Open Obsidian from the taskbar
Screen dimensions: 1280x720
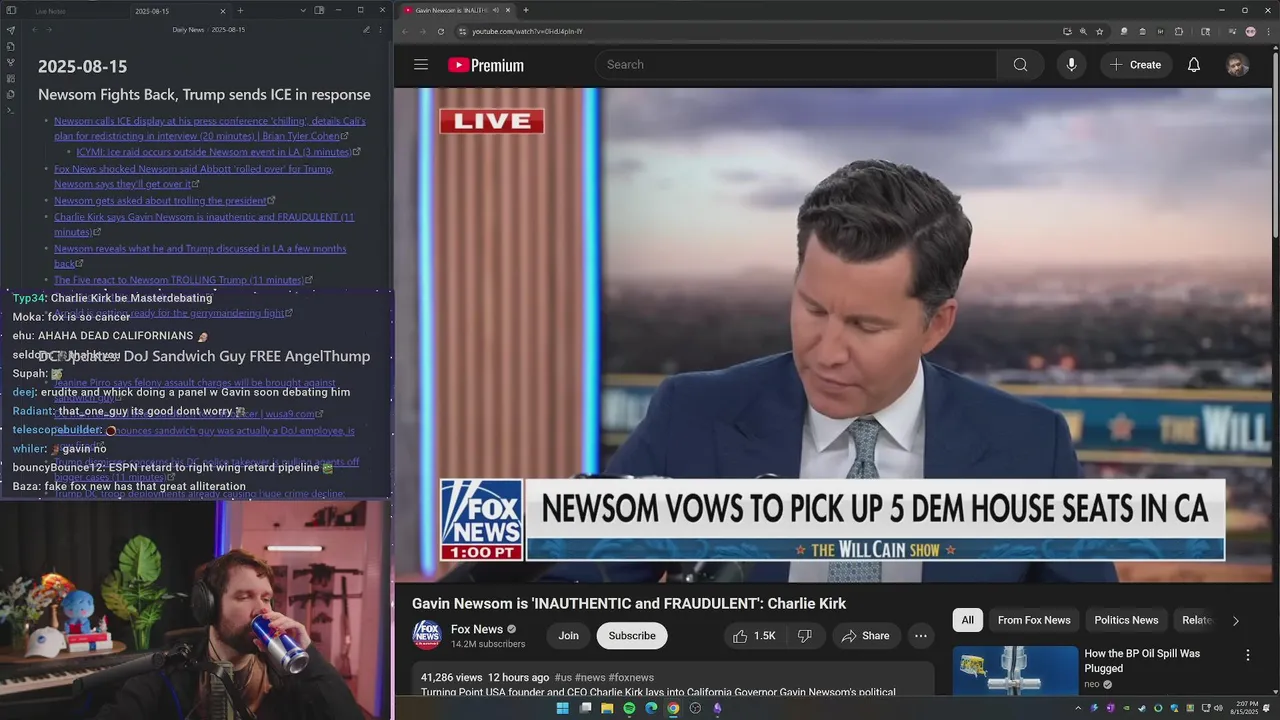[x=717, y=708]
